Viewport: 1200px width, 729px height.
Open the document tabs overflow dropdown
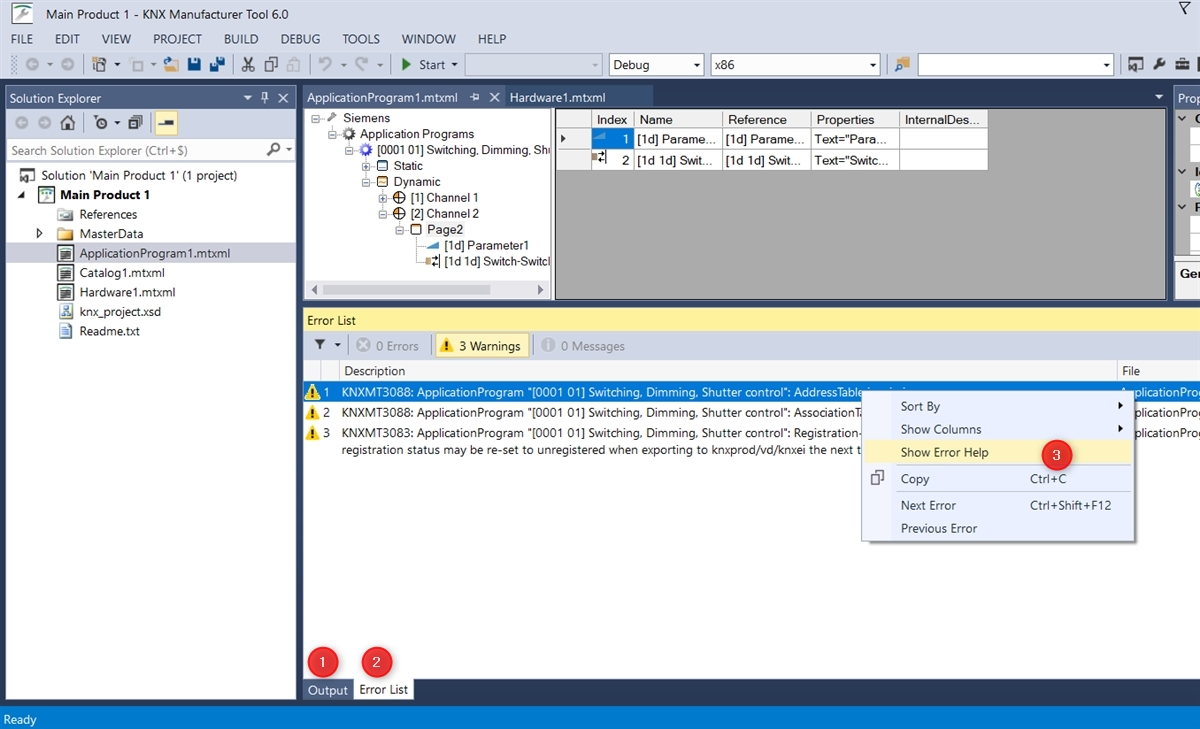click(1158, 98)
